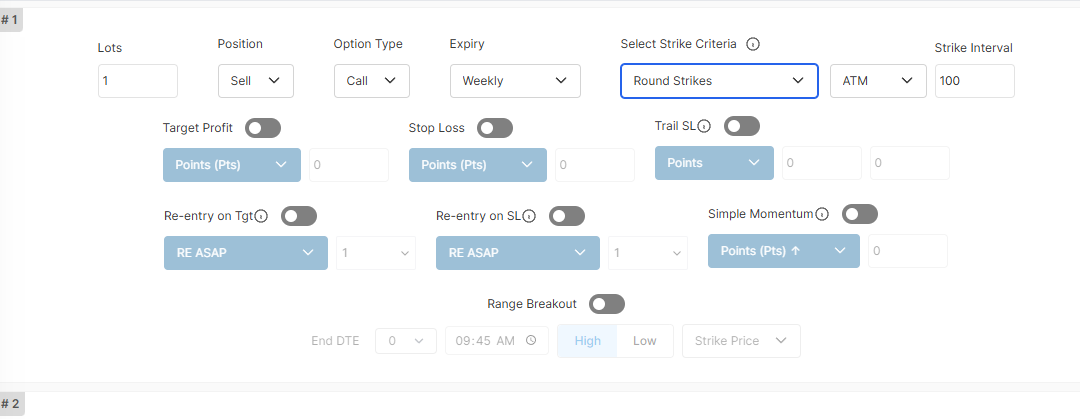Turn on the Stop Loss switch
This screenshot has width=1080, height=419.
(x=495, y=128)
